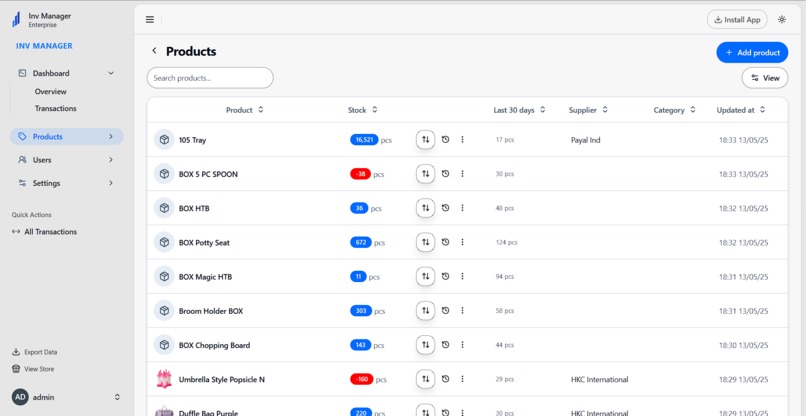Open the Overview page
806x416 pixels.
click(x=50, y=92)
